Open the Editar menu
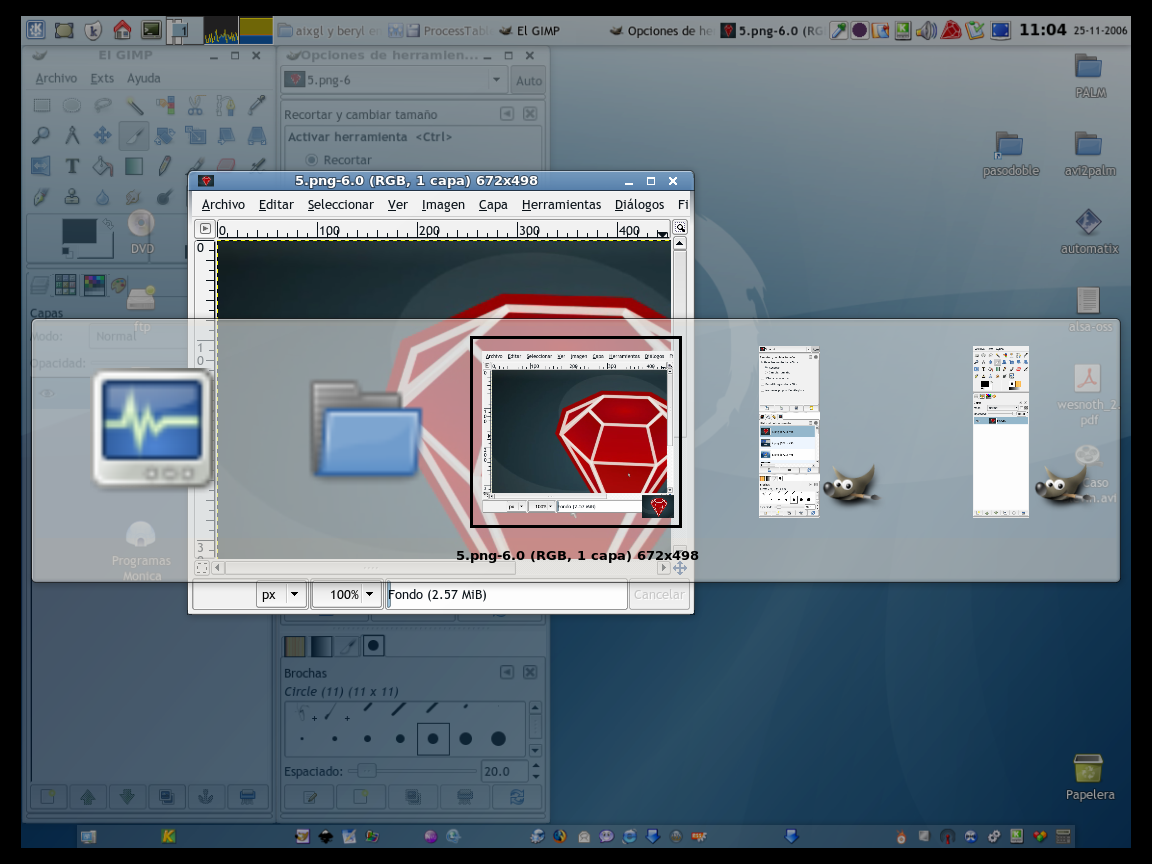Image resolution: width=1152 pixels, height=864 pixels. (x=276, y=204)
